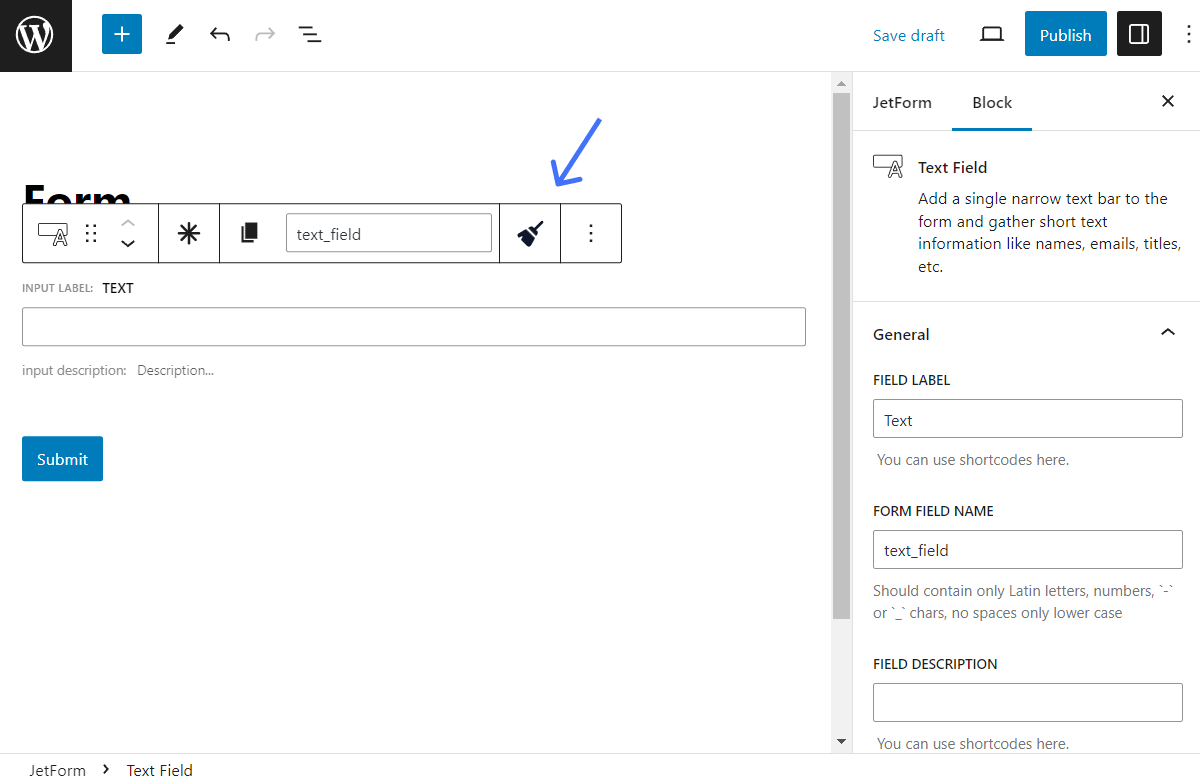Open the Document Overview list view
The width and height of the screenshot is (1200, 780).
pyautogui.click(x=310, y=33)
